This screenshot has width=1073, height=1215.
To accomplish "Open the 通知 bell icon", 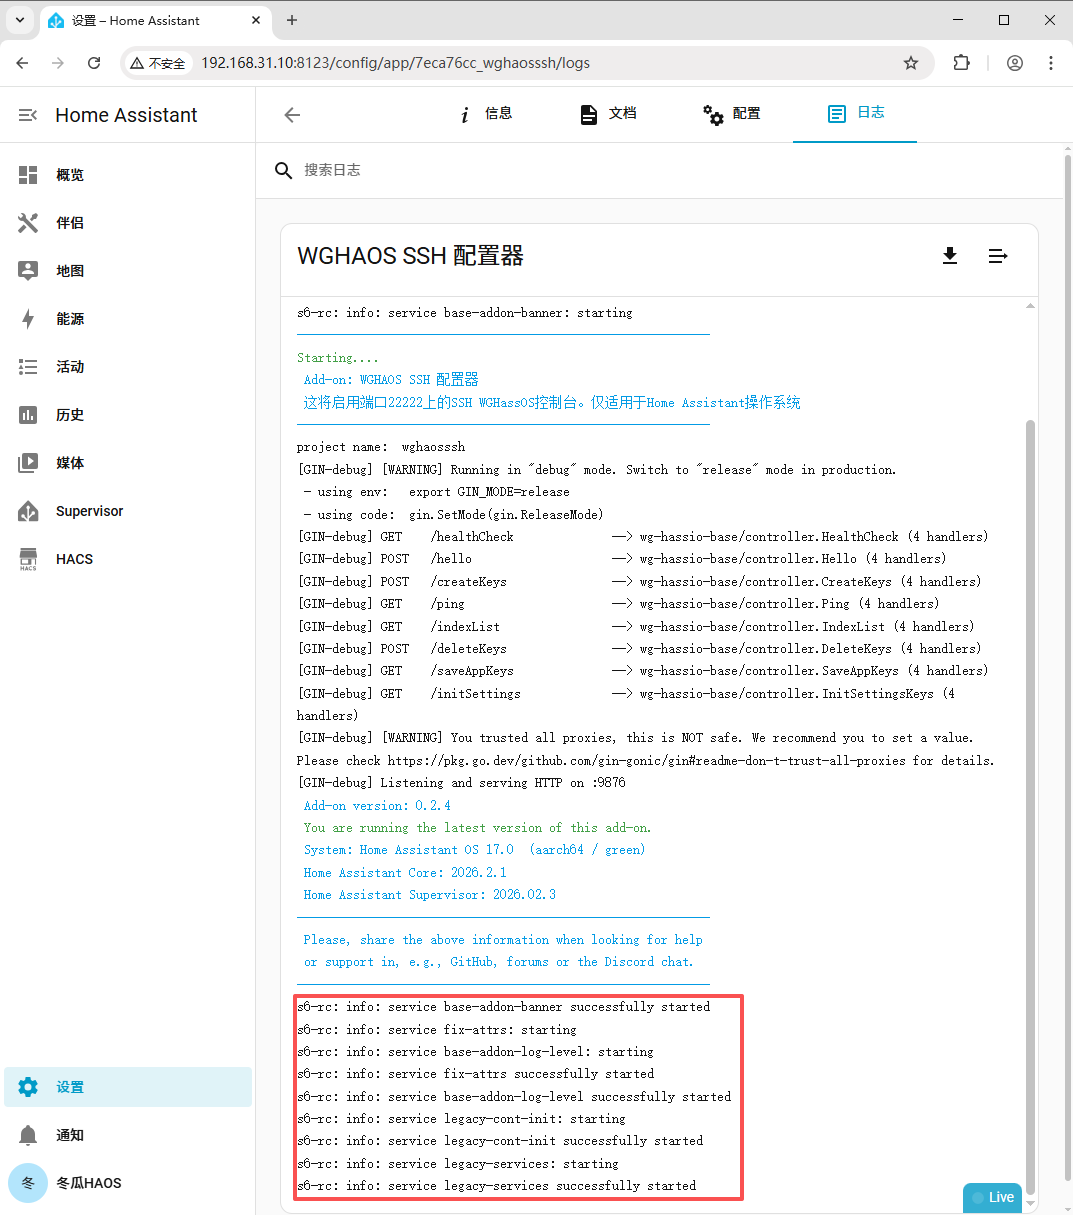I will tap(28, 1135).
